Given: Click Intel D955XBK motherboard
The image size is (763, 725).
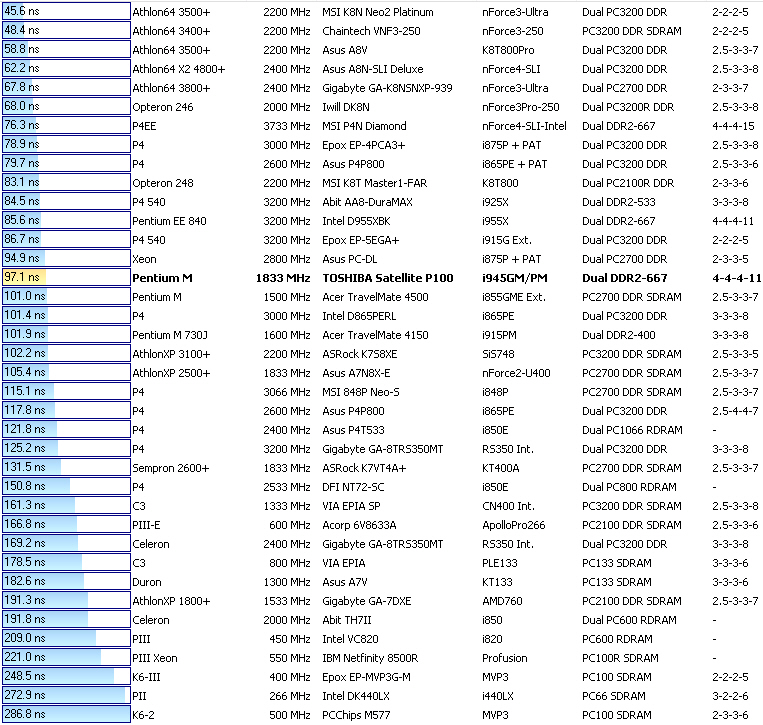Looking at the screenshot, I should 356,221.
